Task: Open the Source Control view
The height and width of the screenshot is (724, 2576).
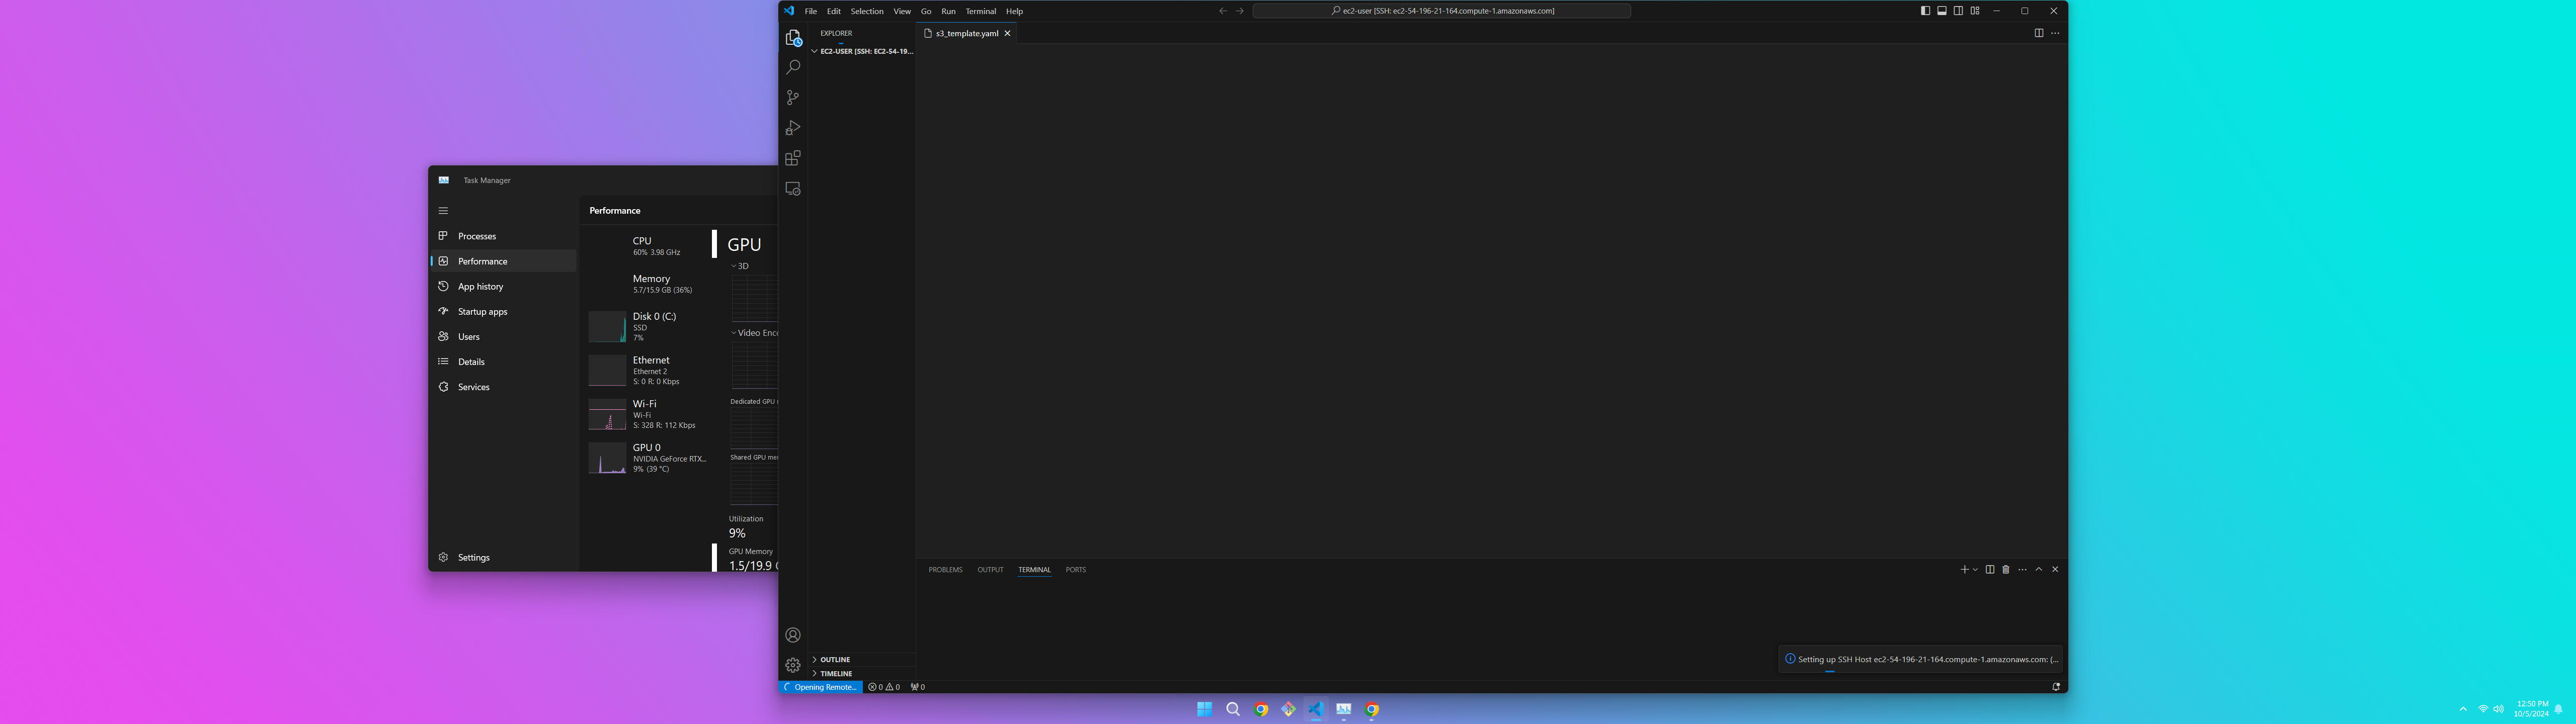Action: coord(792,98)
